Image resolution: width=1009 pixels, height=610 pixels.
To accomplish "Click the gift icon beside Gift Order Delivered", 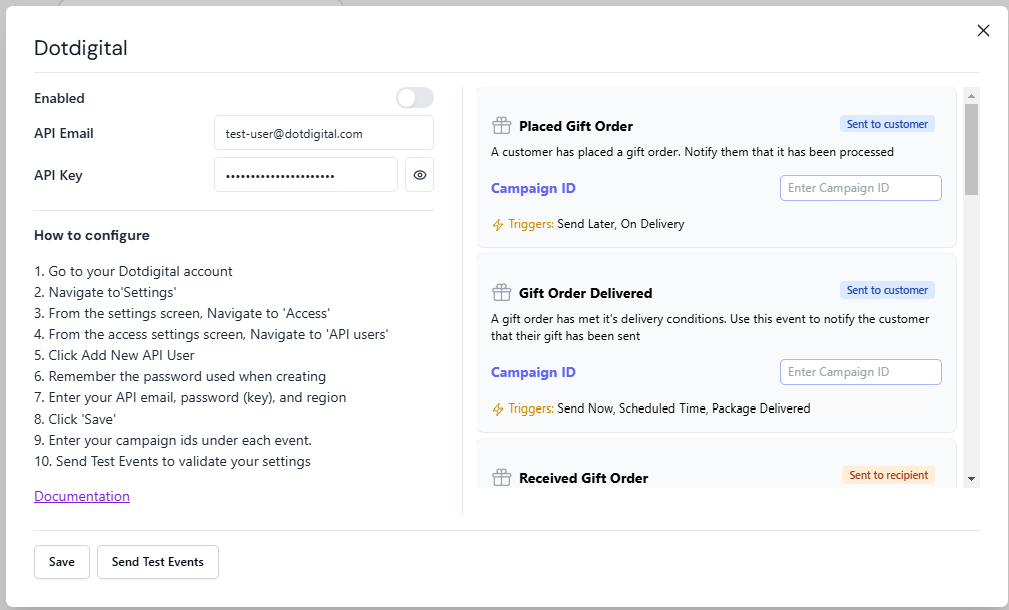I will click(x=501, y=292).
